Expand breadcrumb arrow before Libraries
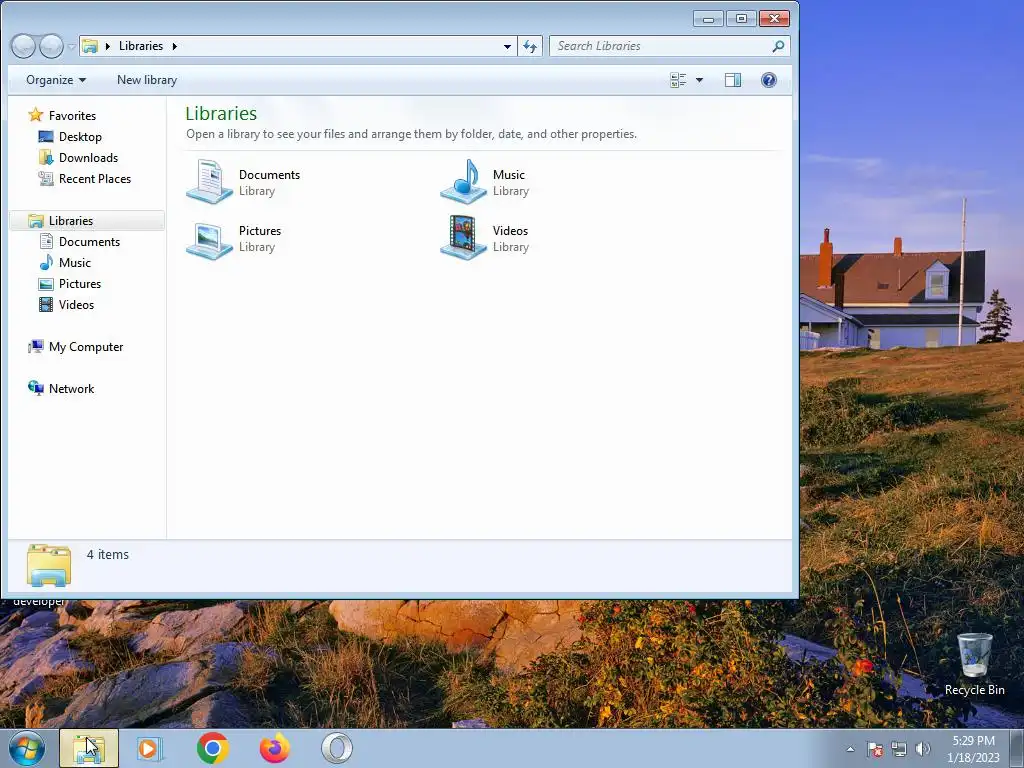The width and height of the screenshot is (1024, 768). [x=108, y=46]
